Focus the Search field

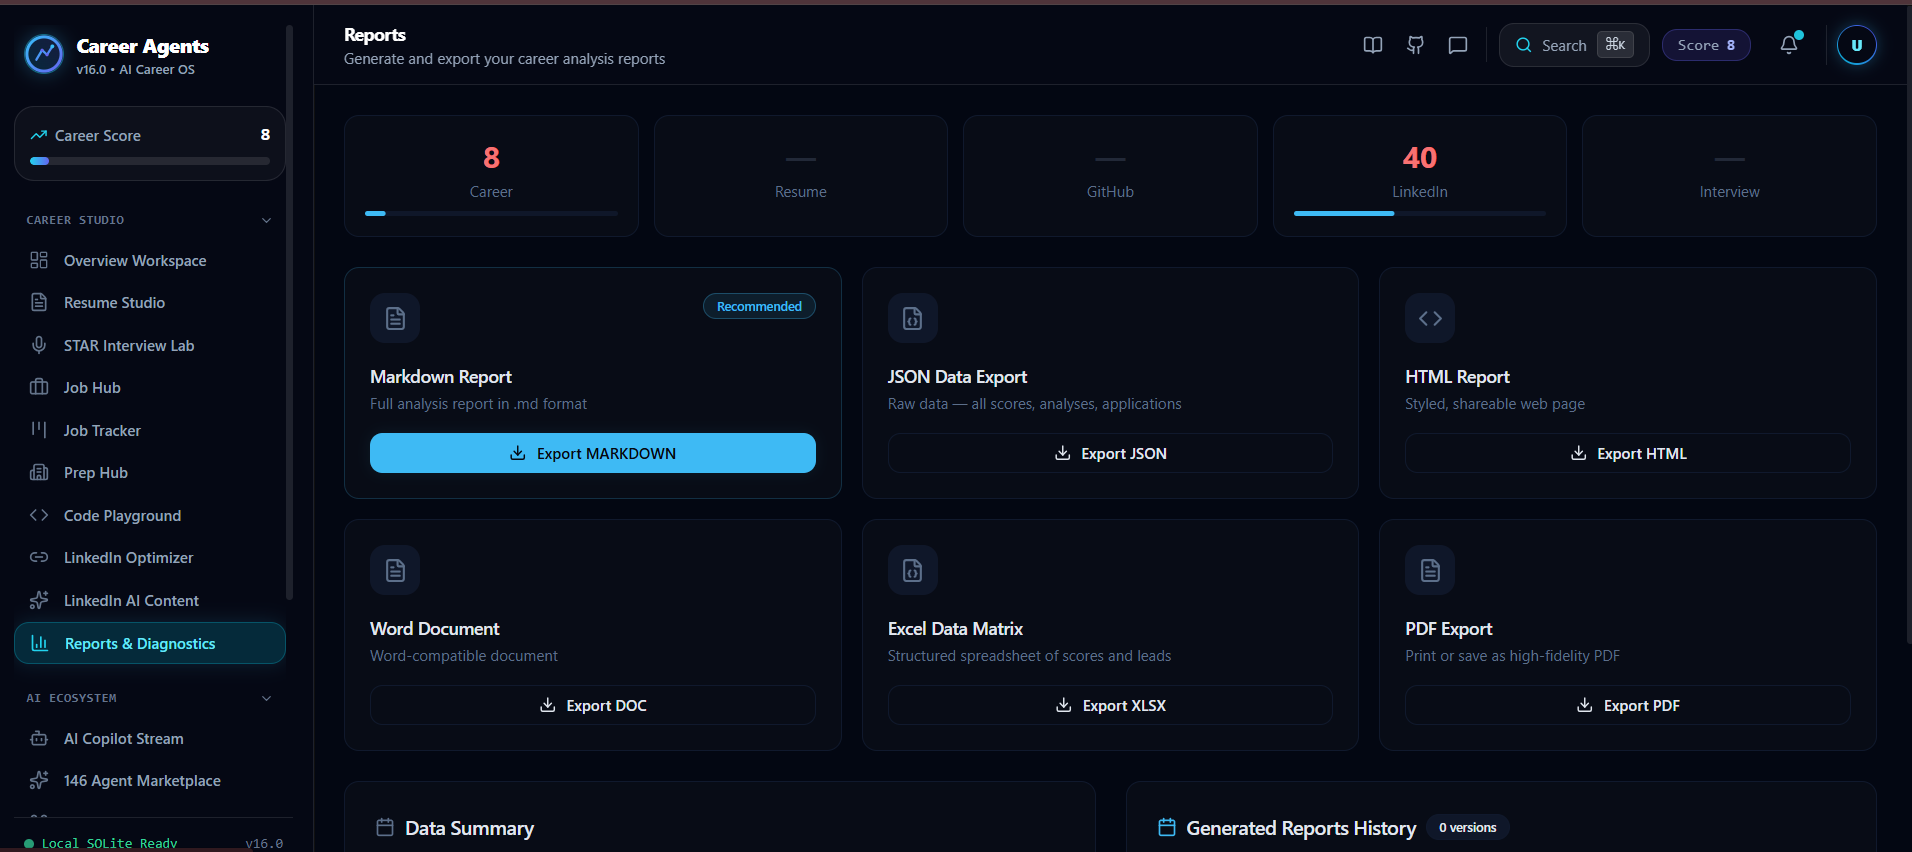pyautogui.click(x=1574, y=45)
